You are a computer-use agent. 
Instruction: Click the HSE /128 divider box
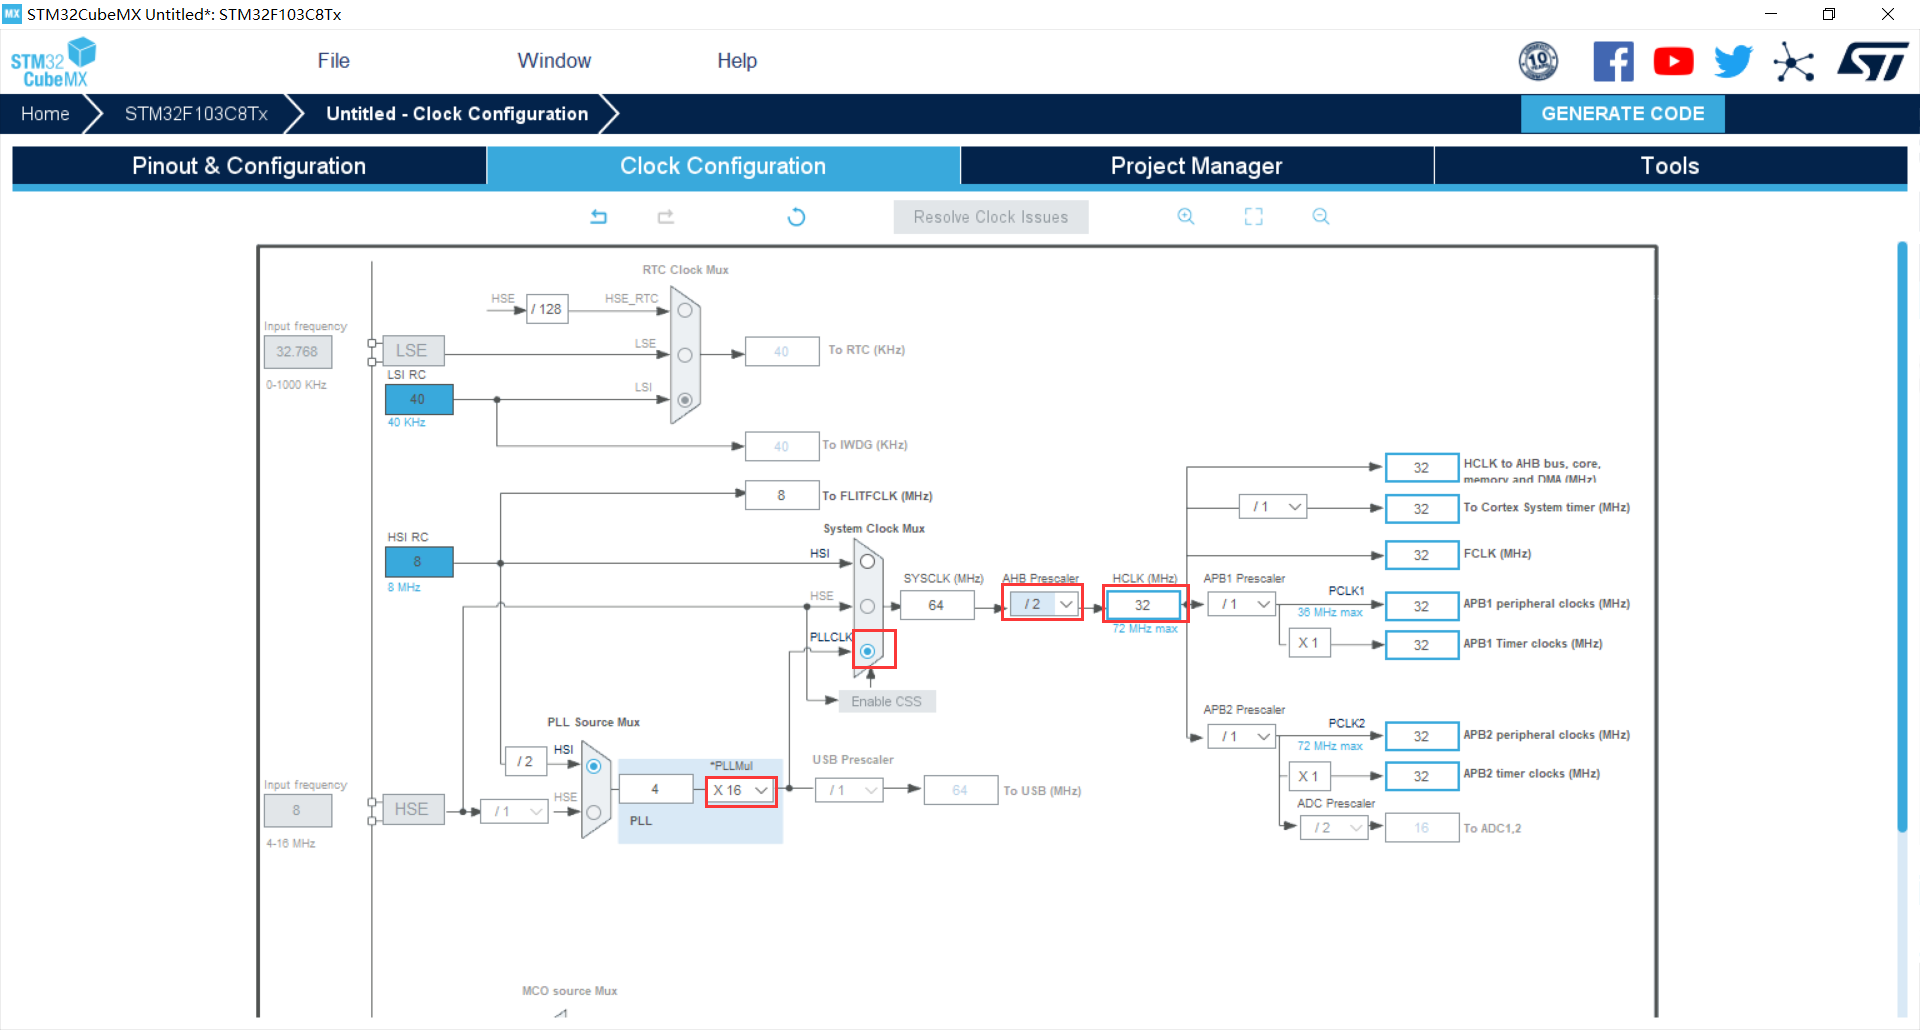click(x=547, y=309)
